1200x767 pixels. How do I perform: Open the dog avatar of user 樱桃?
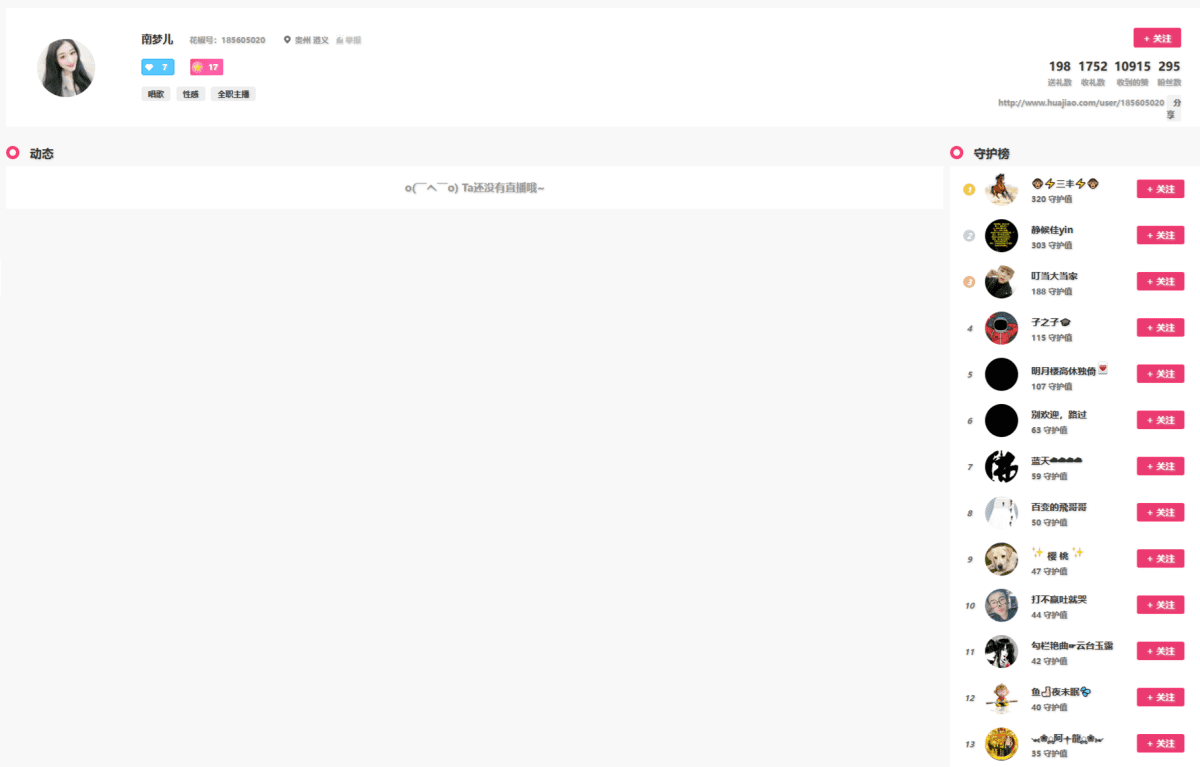point(1001,559)
